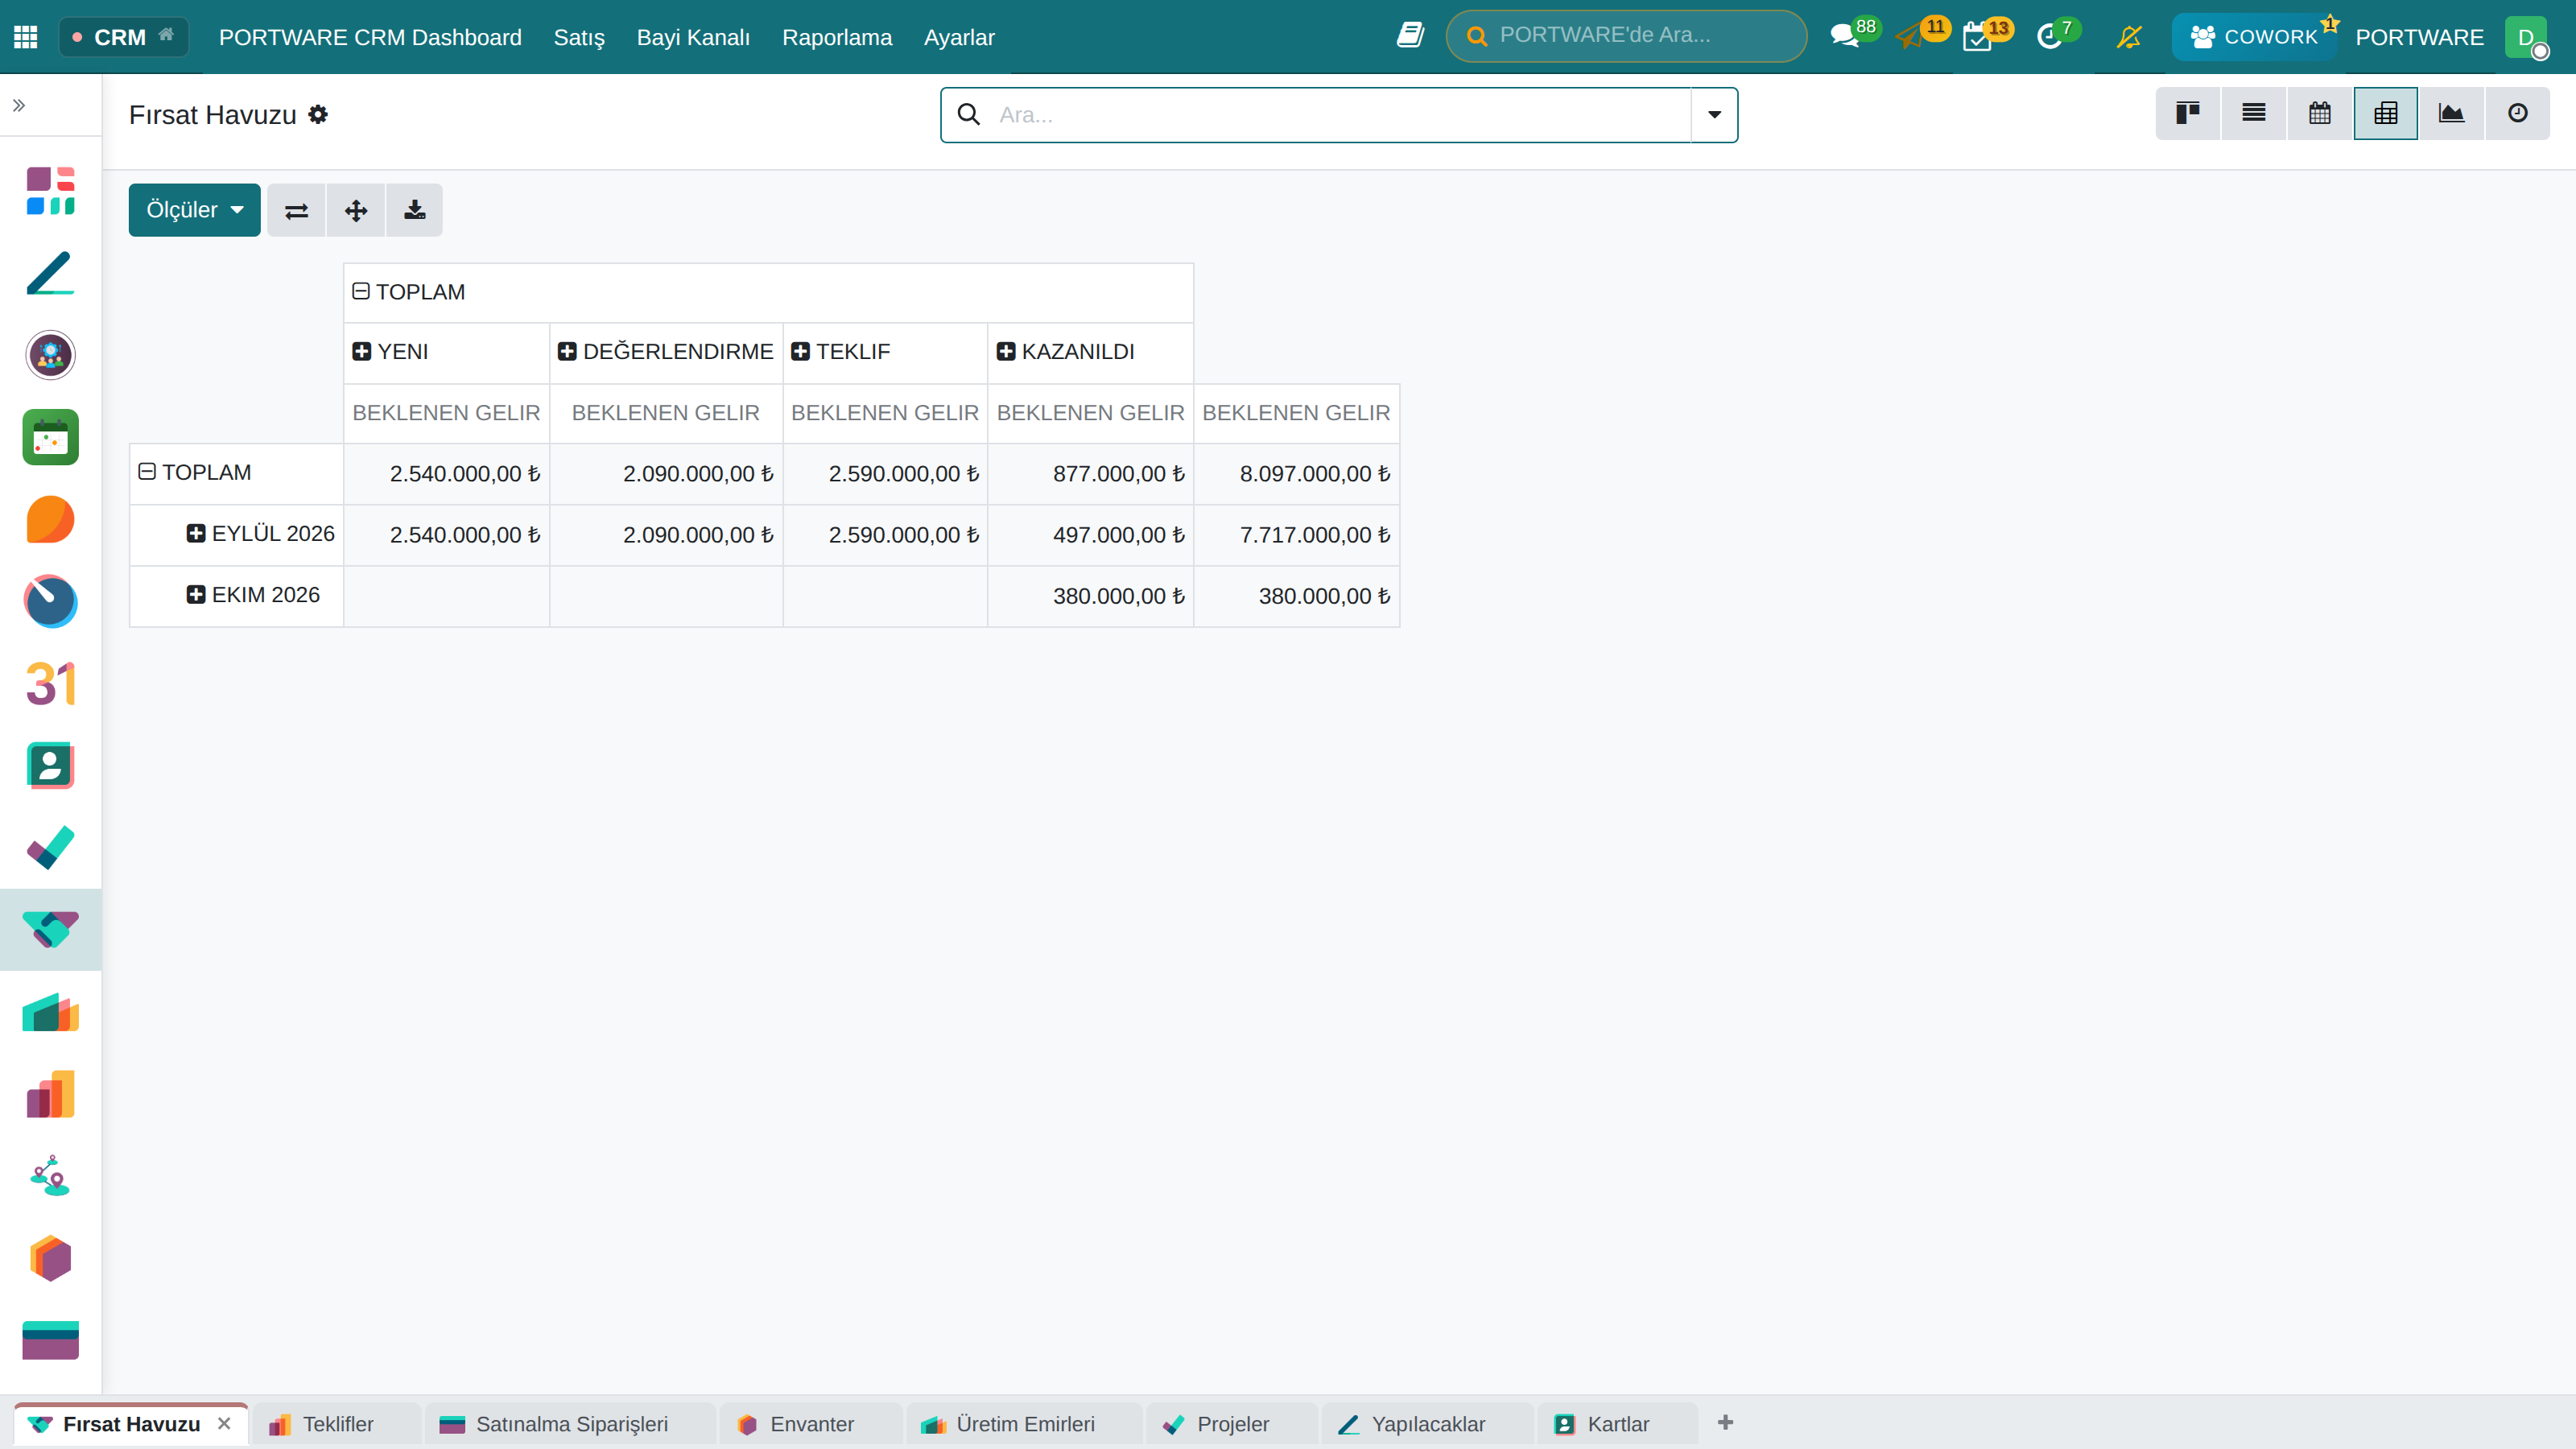This screenshot has height=1449, width=2576.
Task: Open the Fırsat Havuzu settings gear
Action: (318, 115)
